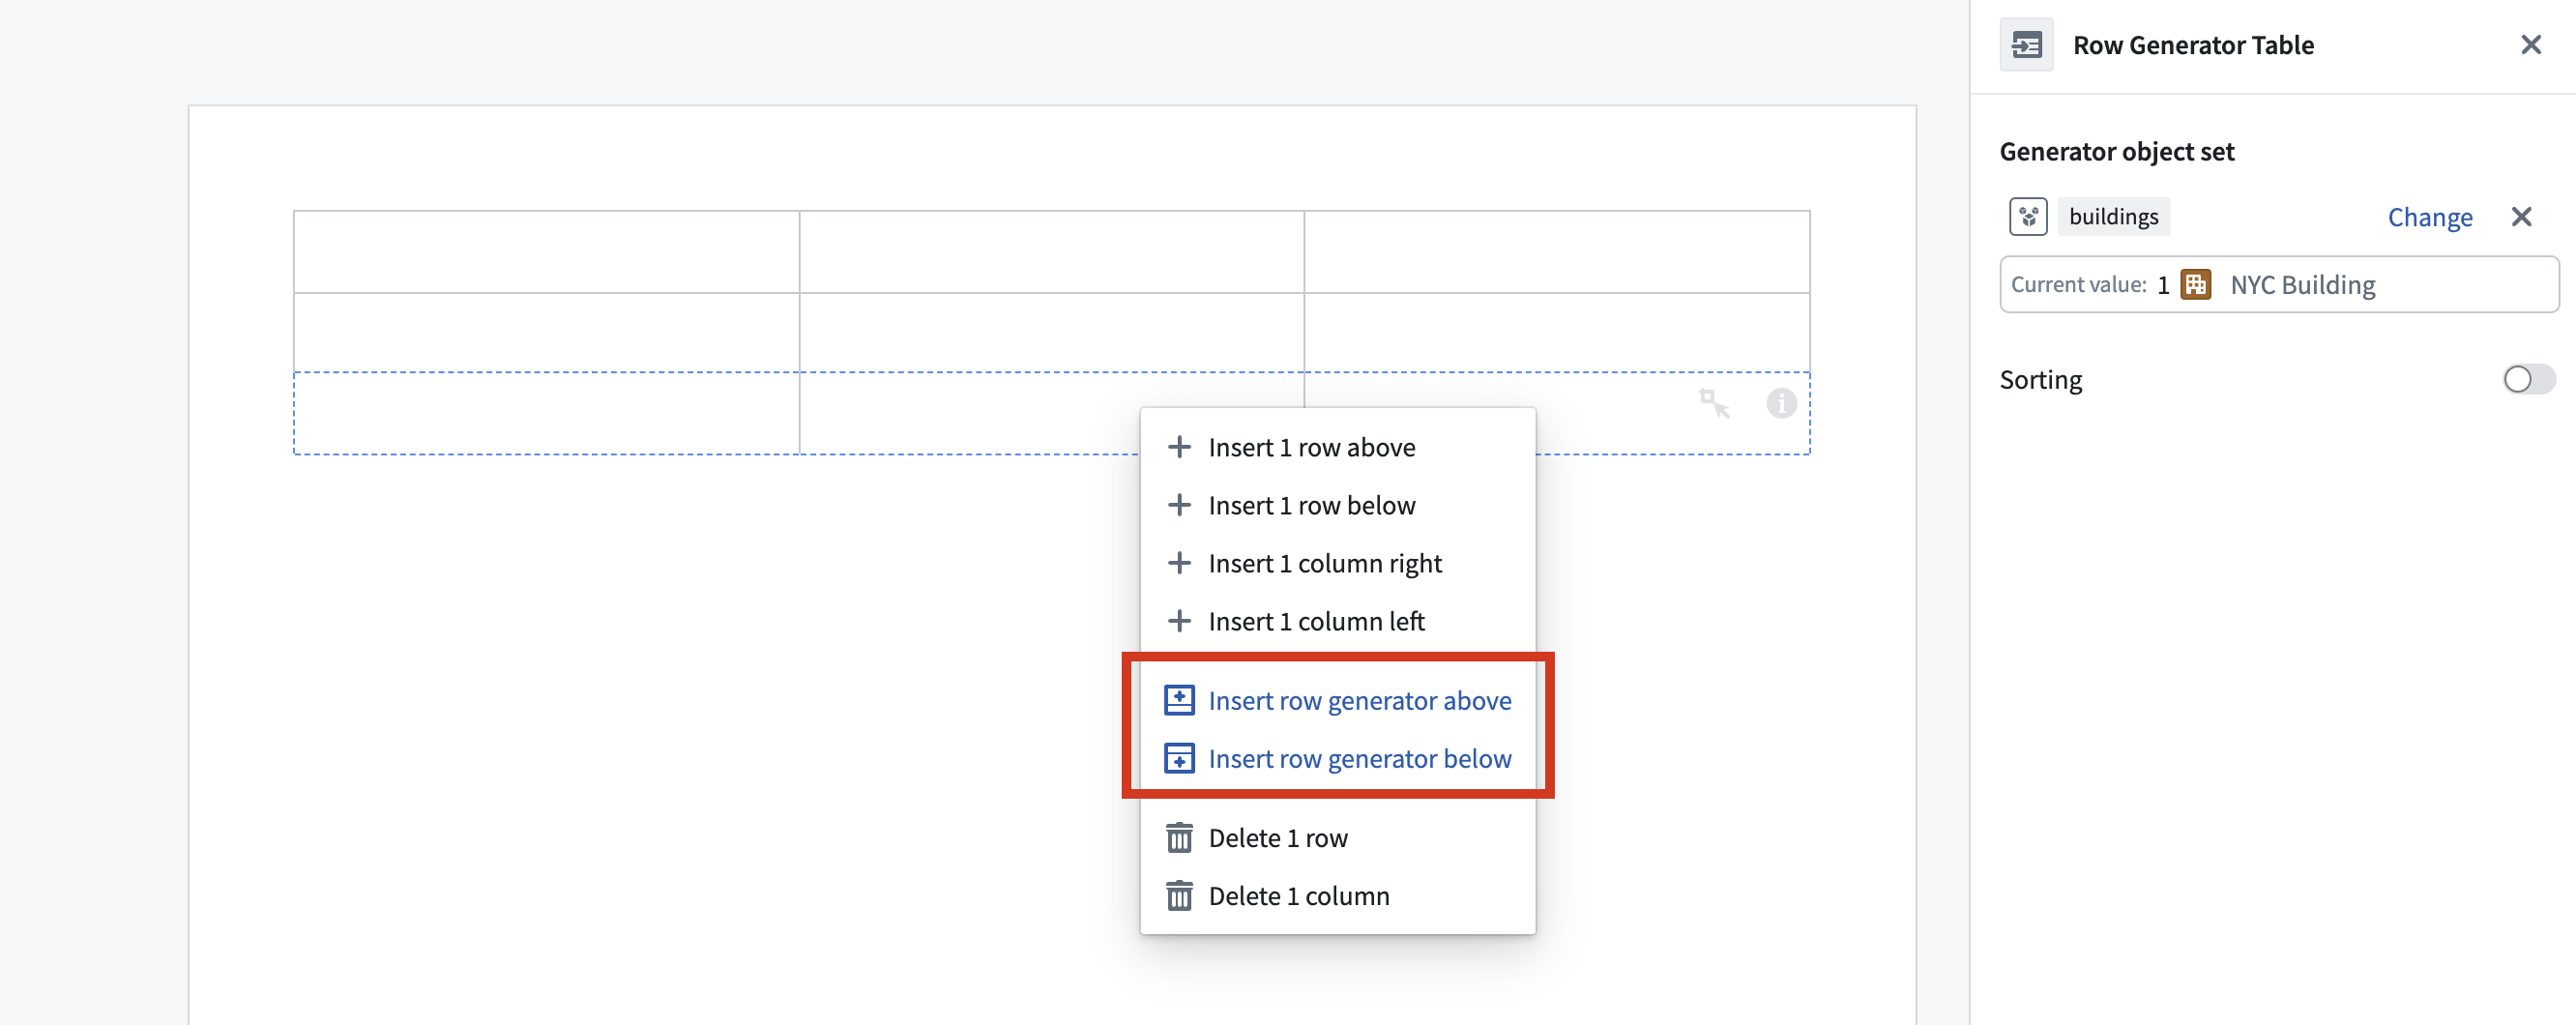2576x1025 pixels.
Task: Click the Insert row generator below icon
Action: click(1179, 758)
